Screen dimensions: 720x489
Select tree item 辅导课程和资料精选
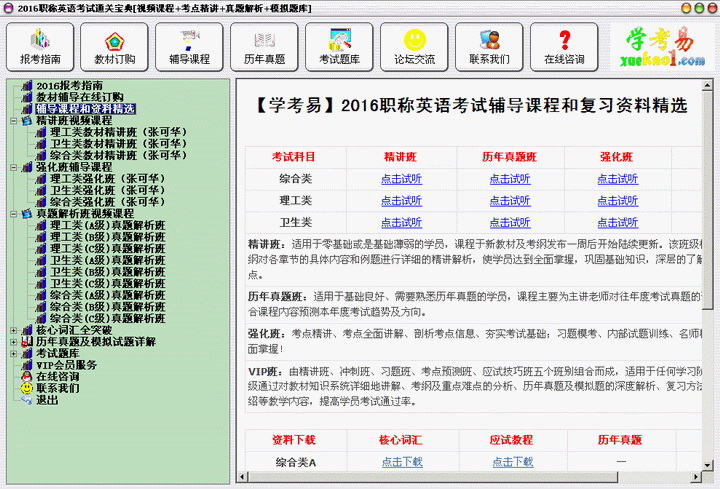click(85, 109)
